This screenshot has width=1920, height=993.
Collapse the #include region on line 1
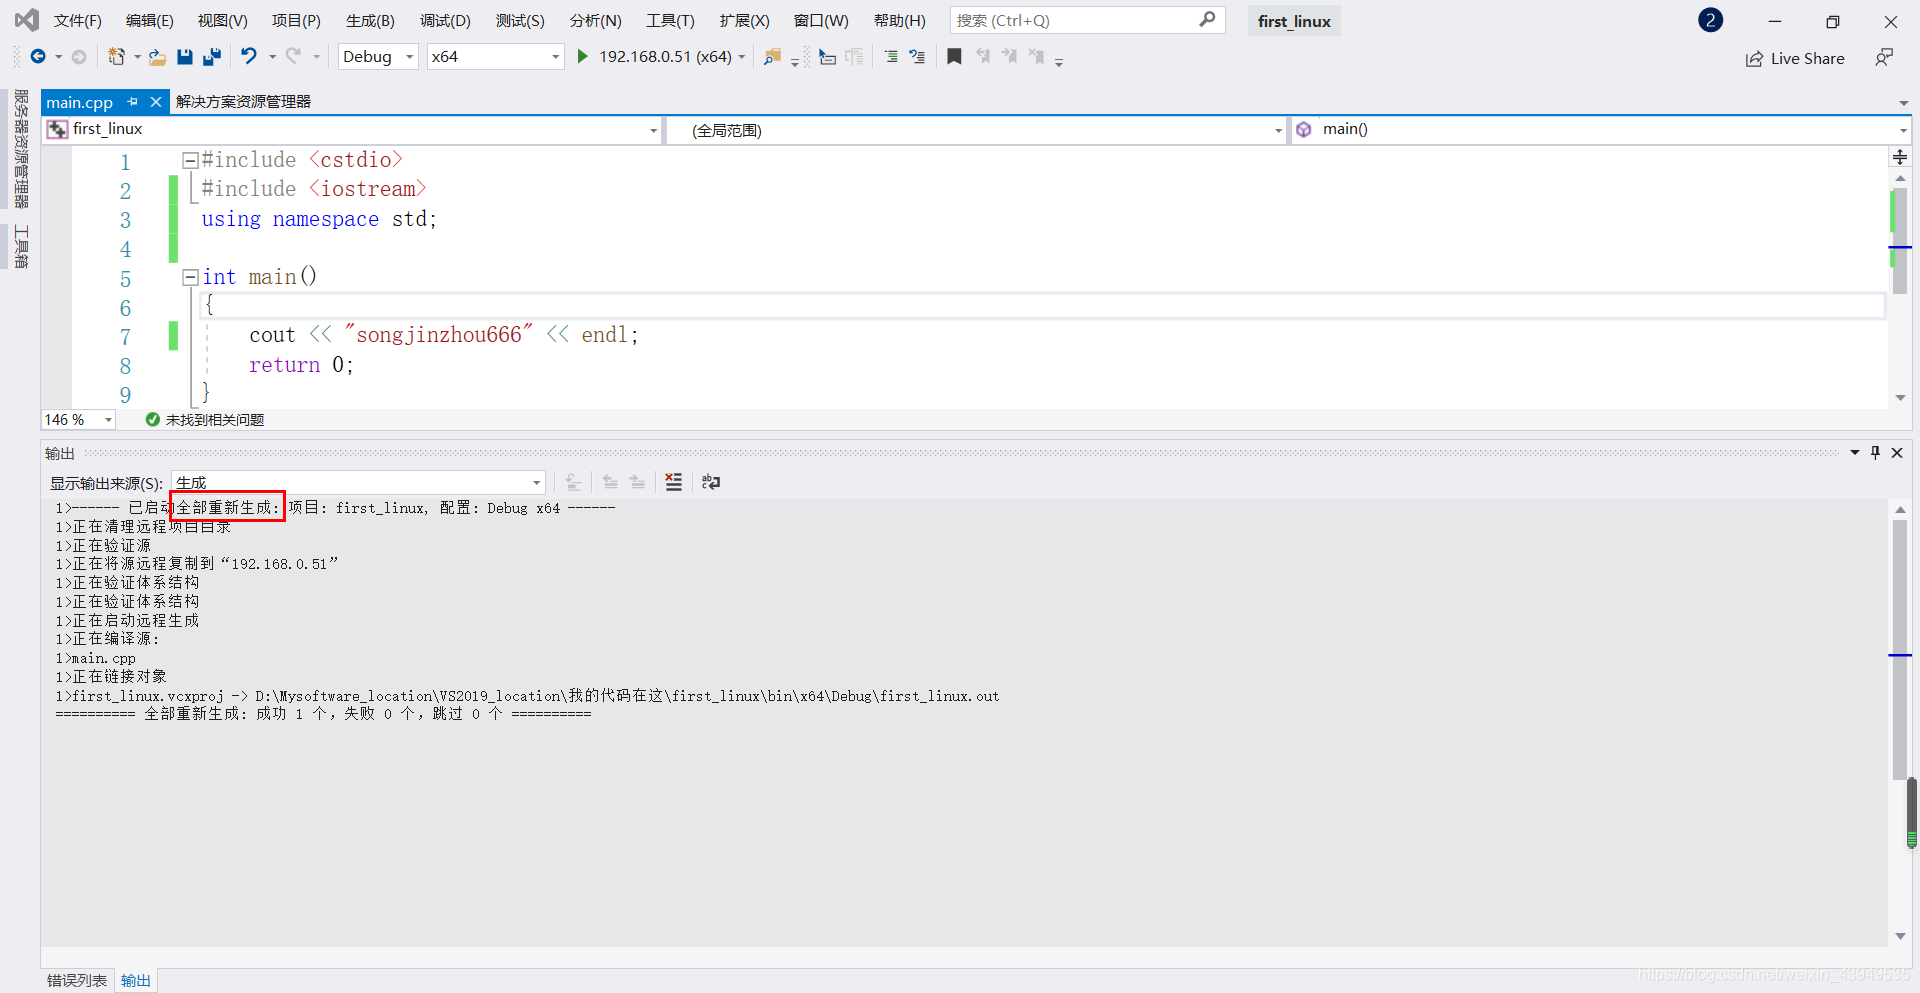click(x=190, y=160)
